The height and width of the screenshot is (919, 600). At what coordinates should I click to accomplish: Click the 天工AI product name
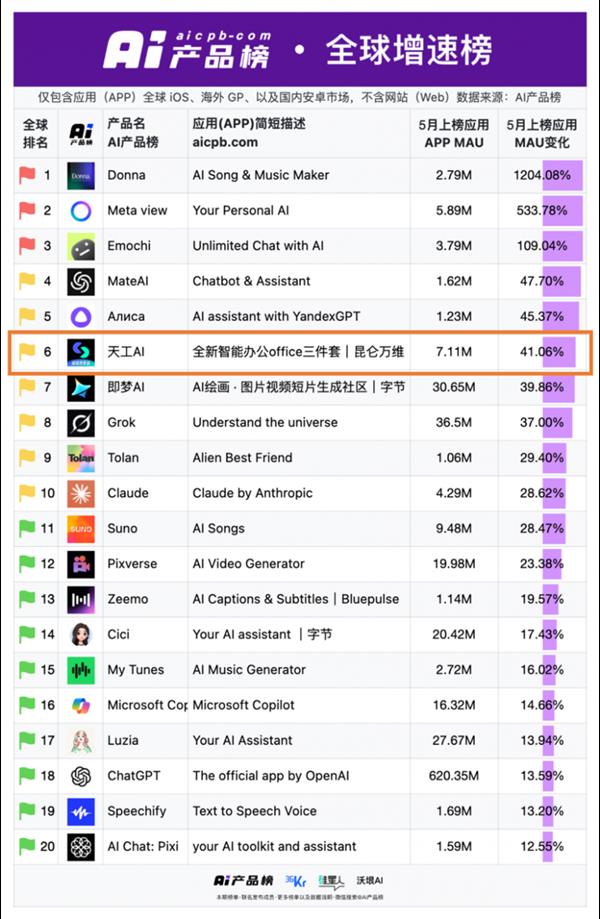(126, 352)
